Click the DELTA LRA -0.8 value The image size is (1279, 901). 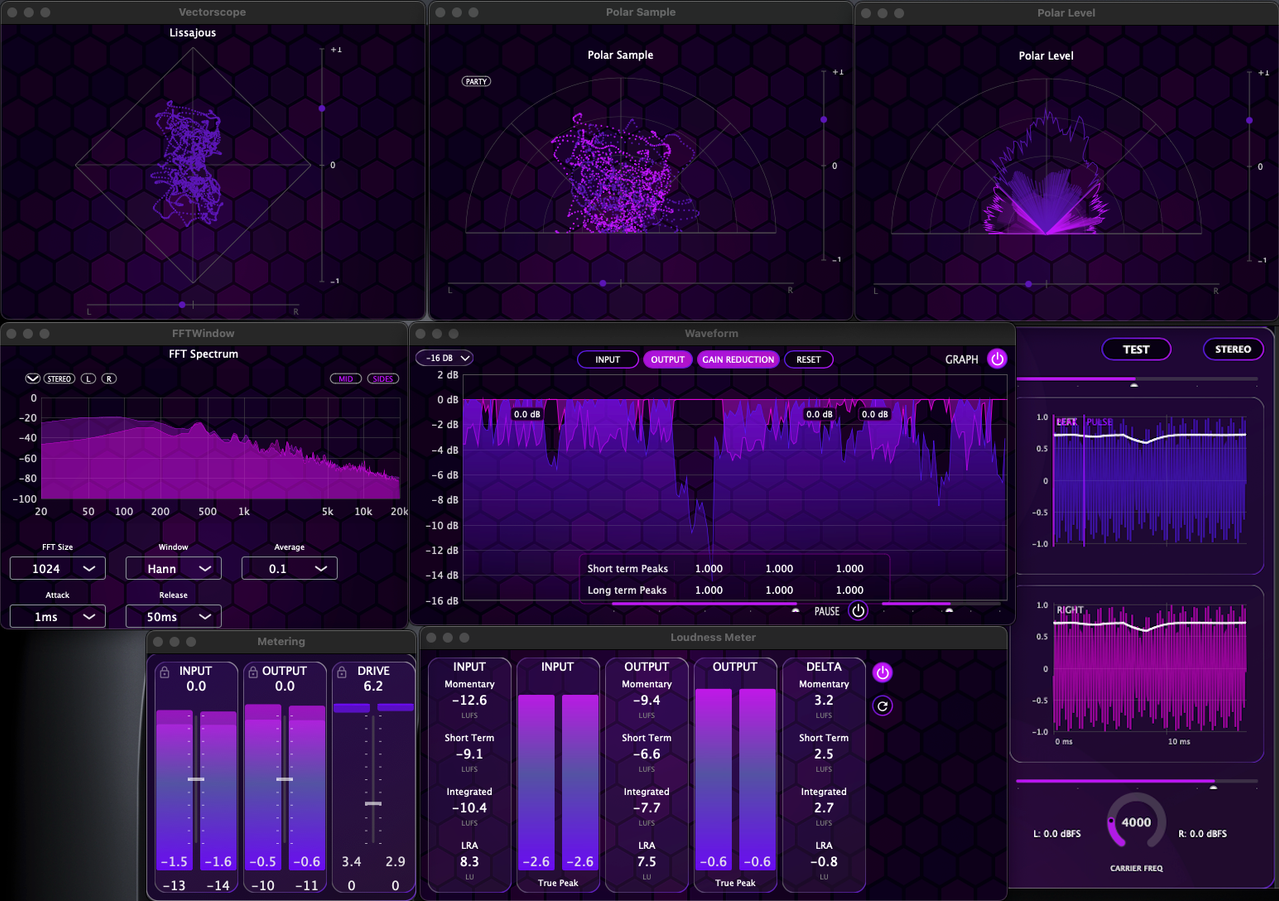824,861
